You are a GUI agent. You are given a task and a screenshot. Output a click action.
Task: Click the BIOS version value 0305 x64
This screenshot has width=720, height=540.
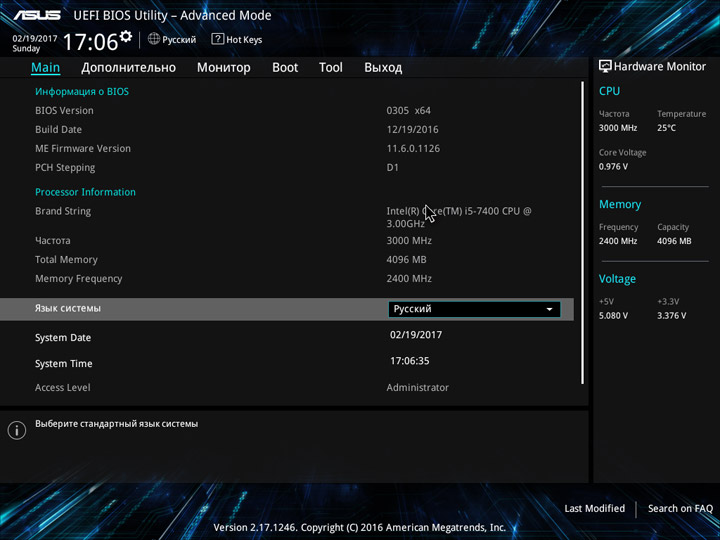[x=409, y=111]
